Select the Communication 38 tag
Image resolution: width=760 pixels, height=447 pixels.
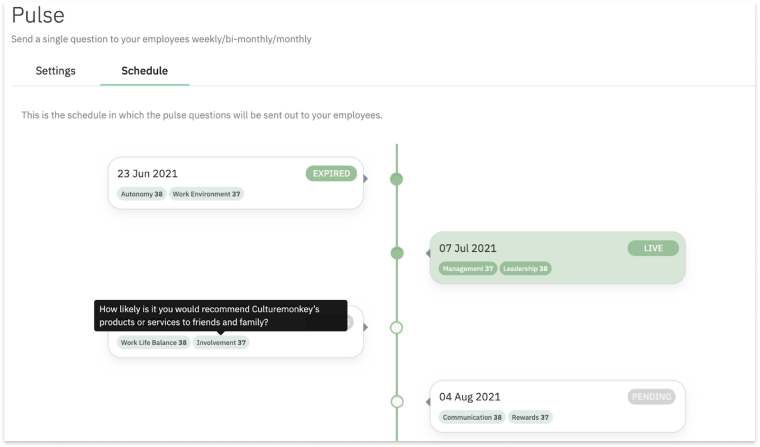point(471,417)
